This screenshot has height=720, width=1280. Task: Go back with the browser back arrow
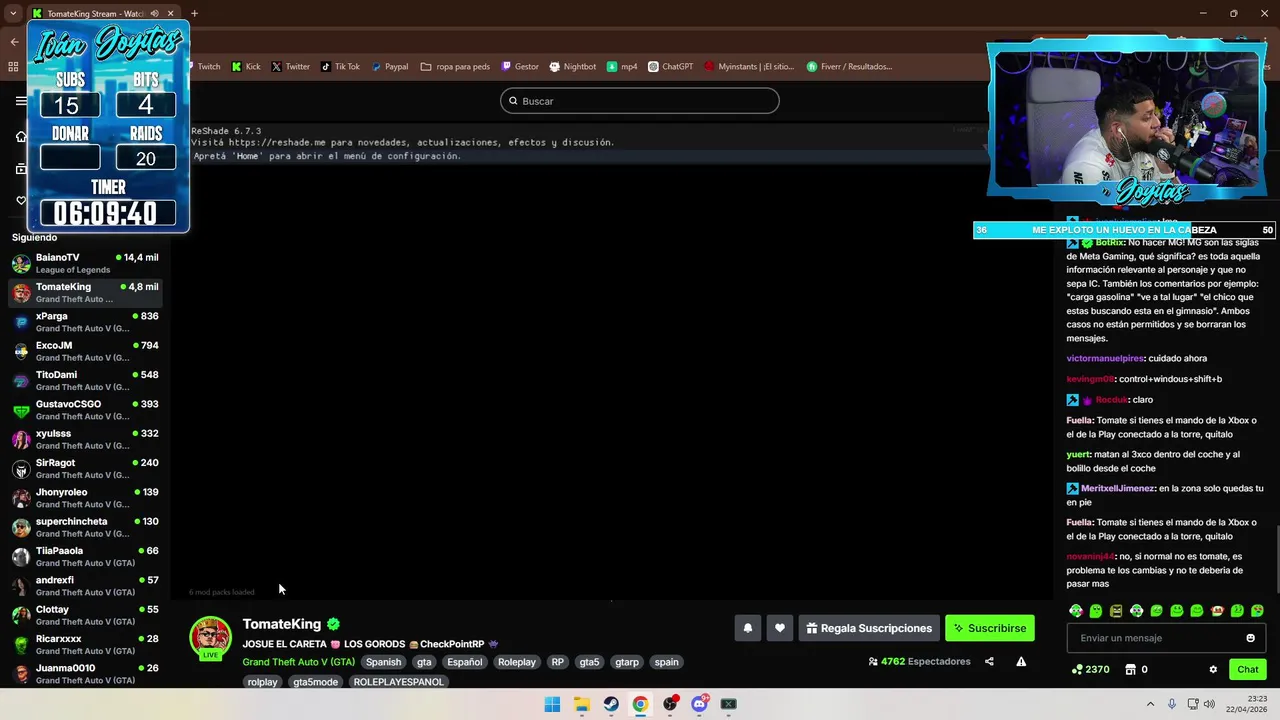tap(14, 42)
